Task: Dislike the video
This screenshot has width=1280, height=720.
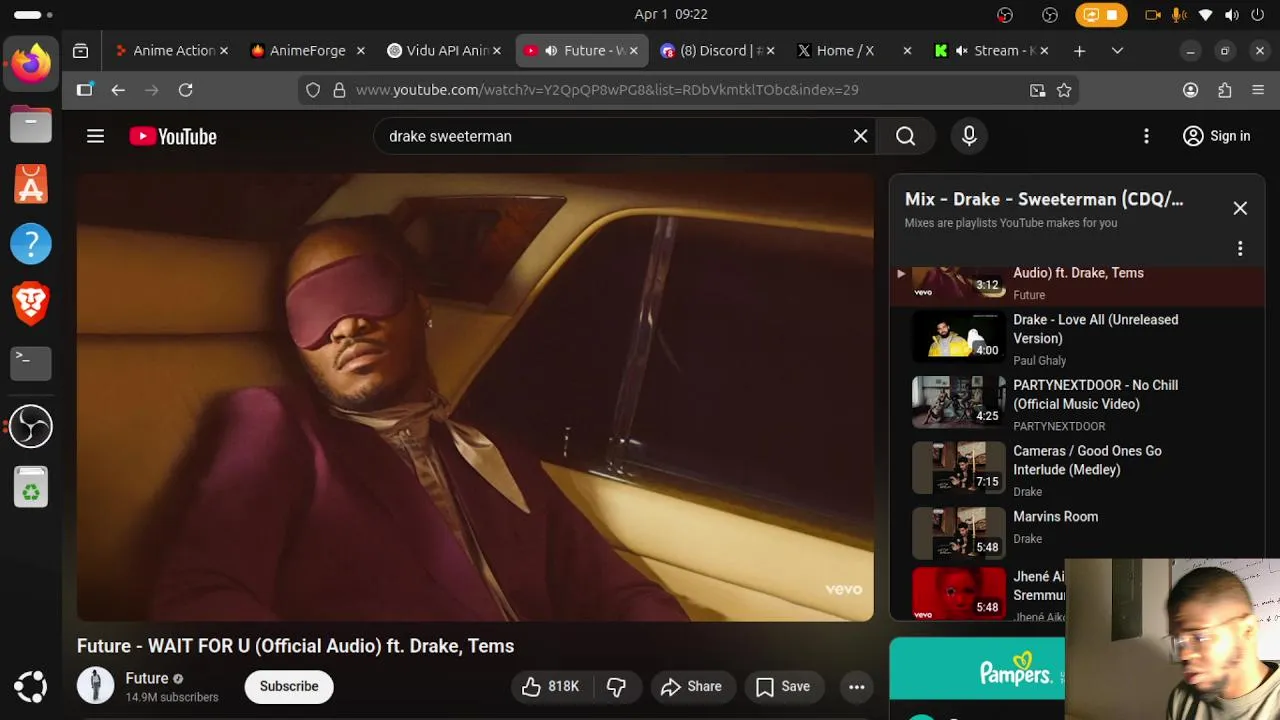Action: pyautogui.click(x=617, y=686)
